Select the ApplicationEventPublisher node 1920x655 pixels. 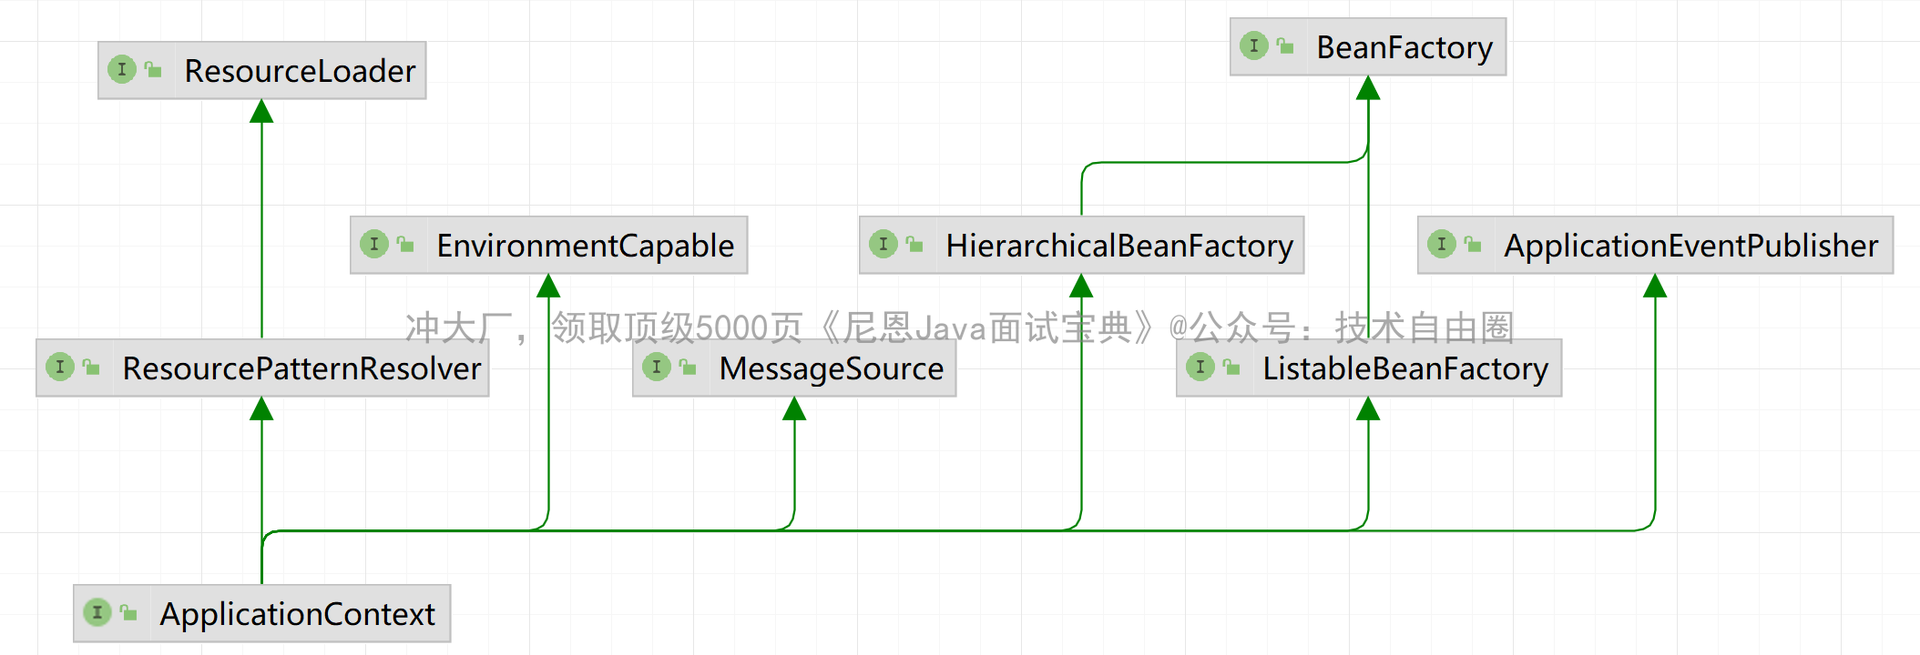tap(1690, 246)
